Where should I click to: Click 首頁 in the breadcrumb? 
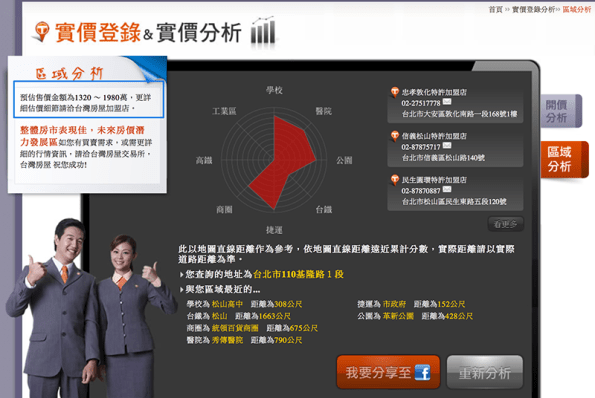tap(495, 9)
